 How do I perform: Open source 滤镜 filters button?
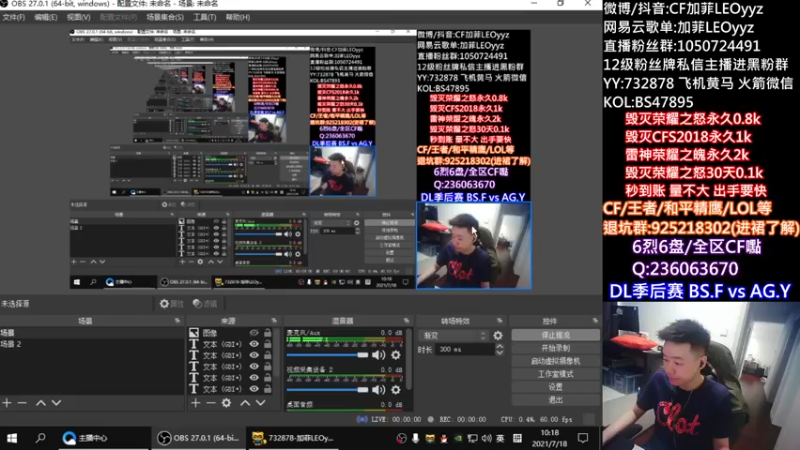205,304
